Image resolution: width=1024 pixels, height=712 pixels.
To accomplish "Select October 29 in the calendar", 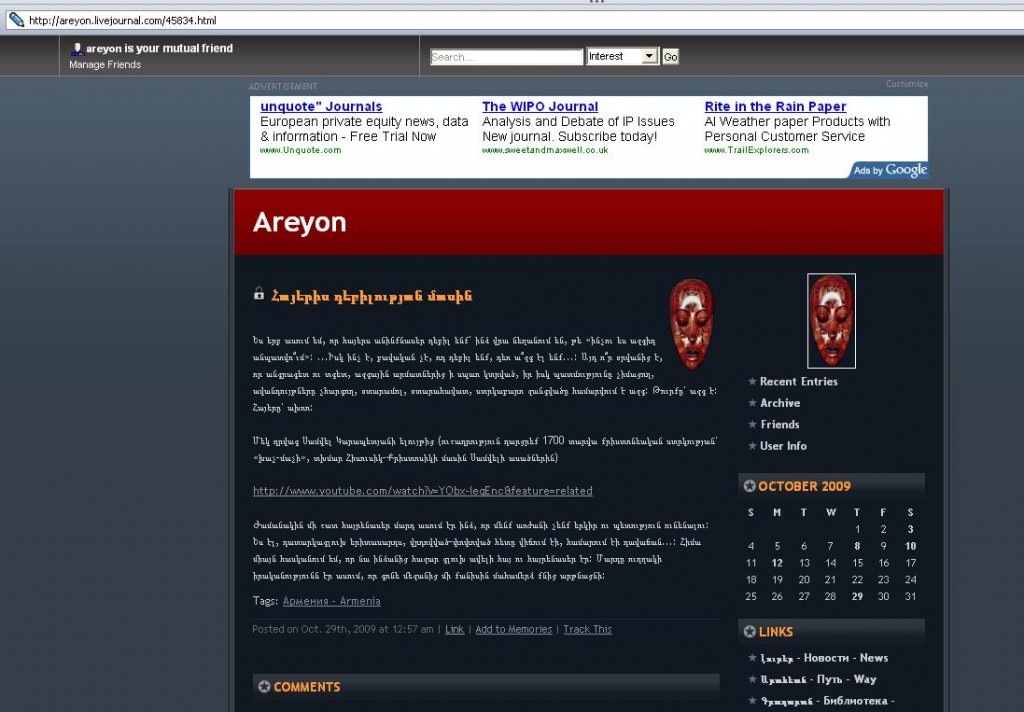I will coord(857,596).
